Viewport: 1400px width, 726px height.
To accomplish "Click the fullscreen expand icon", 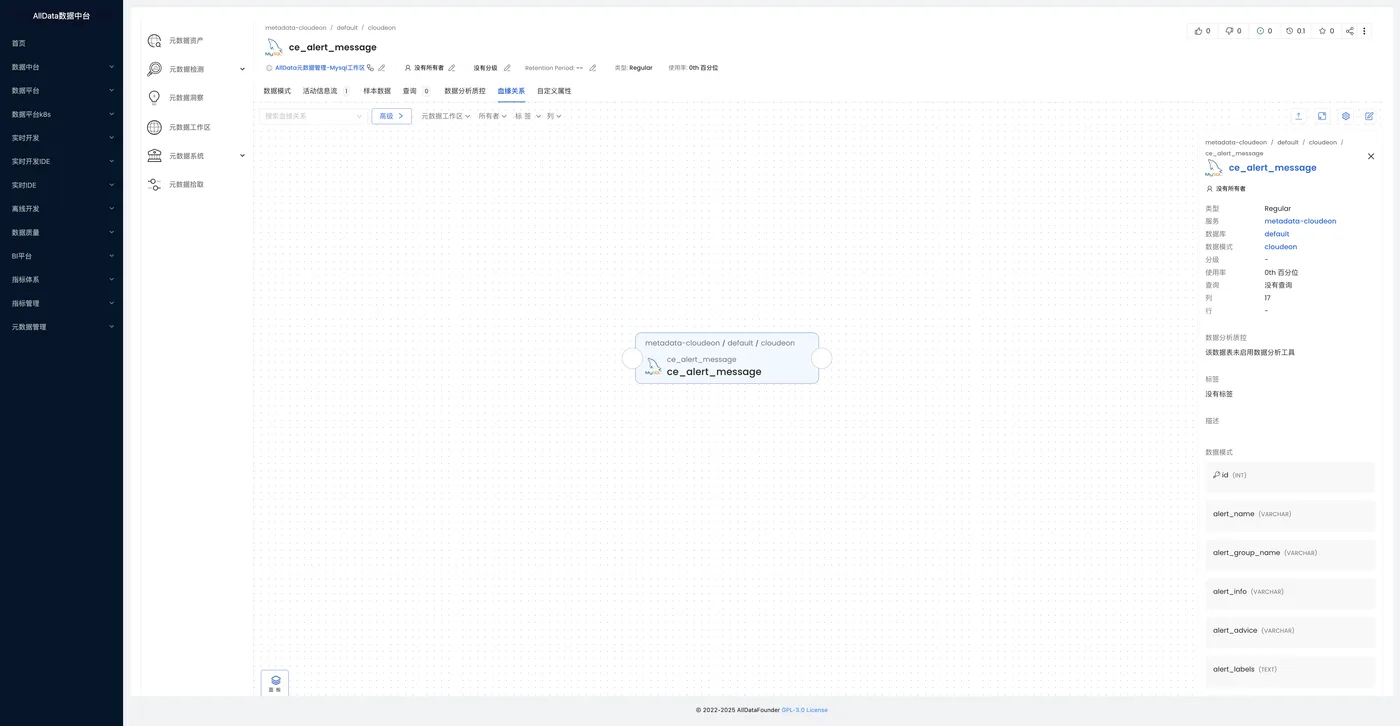I will click(1322, 116).
